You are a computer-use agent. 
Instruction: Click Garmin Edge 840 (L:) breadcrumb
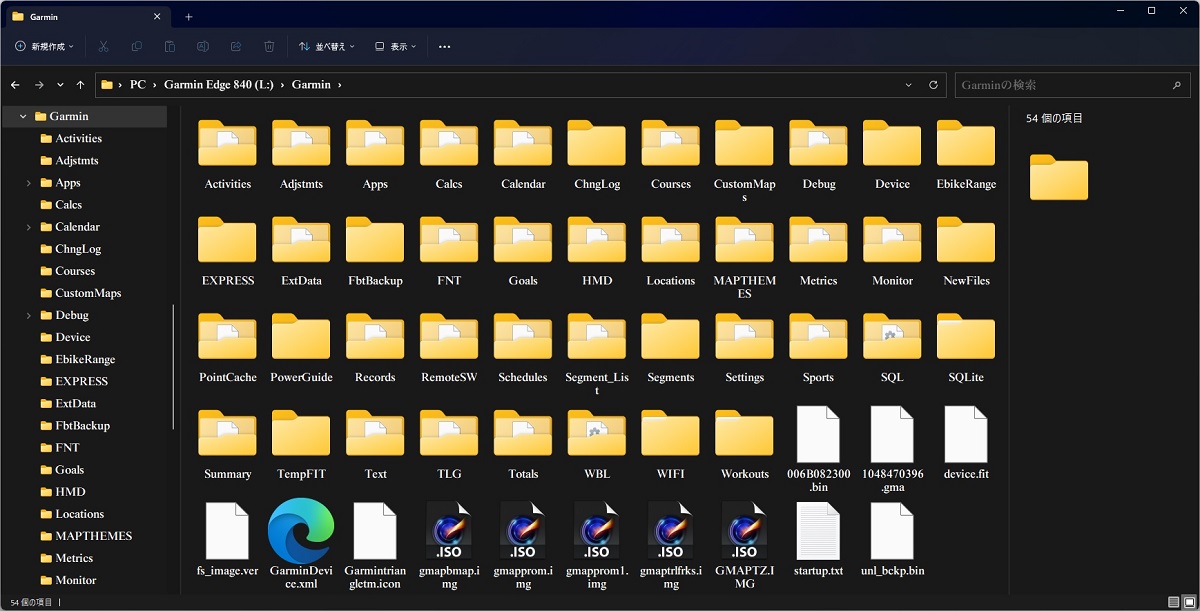pyautogui.click(x=219, y=85)
